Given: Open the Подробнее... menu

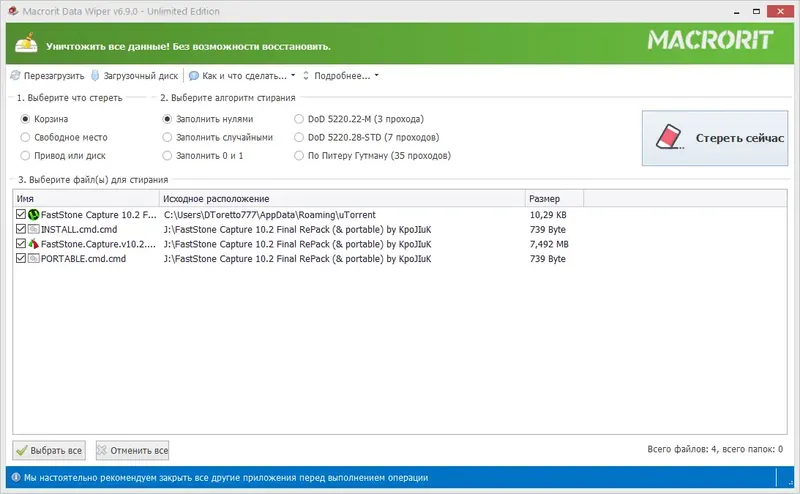Looking at the screenshot, I should (341, 76).
